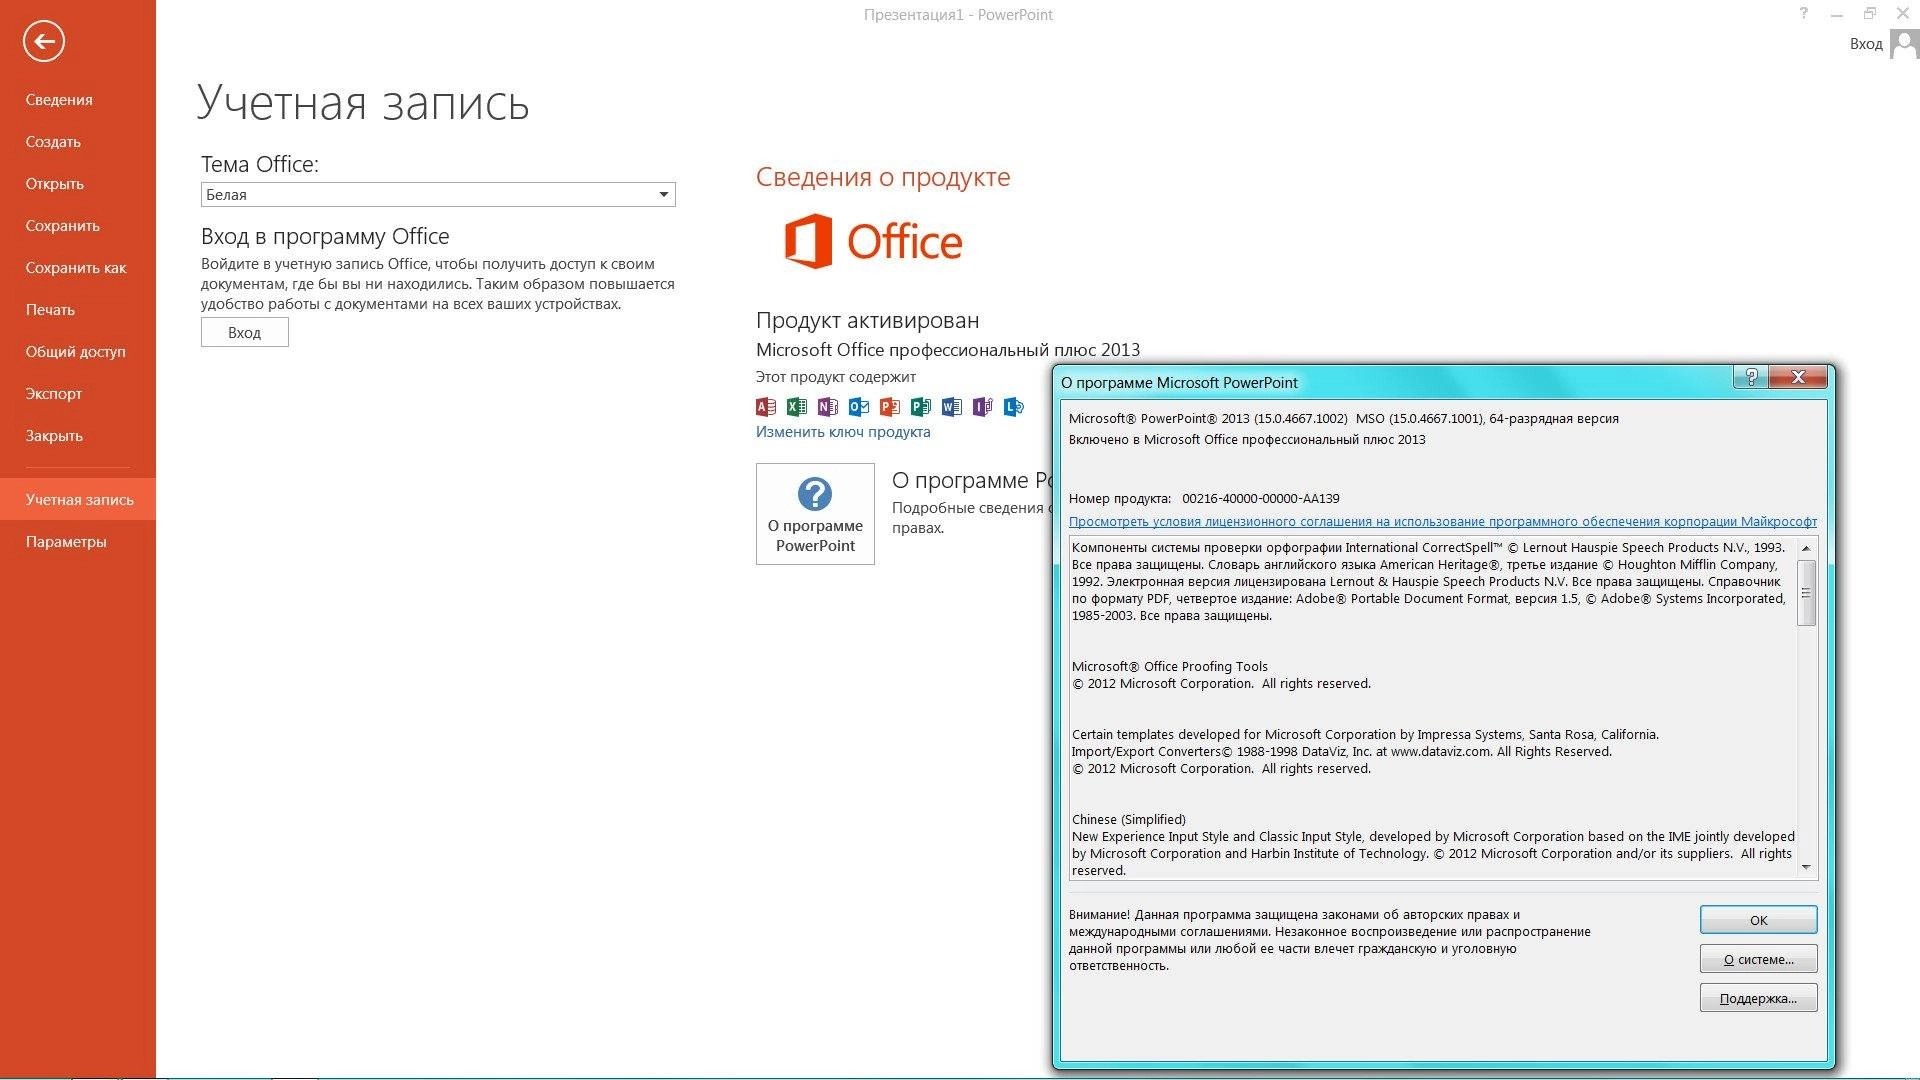Image resolution: width=1920 pixels, height=1080 pixels.
Task: Open Параметры in the sidebar
Action: click(x=66, y=542)
